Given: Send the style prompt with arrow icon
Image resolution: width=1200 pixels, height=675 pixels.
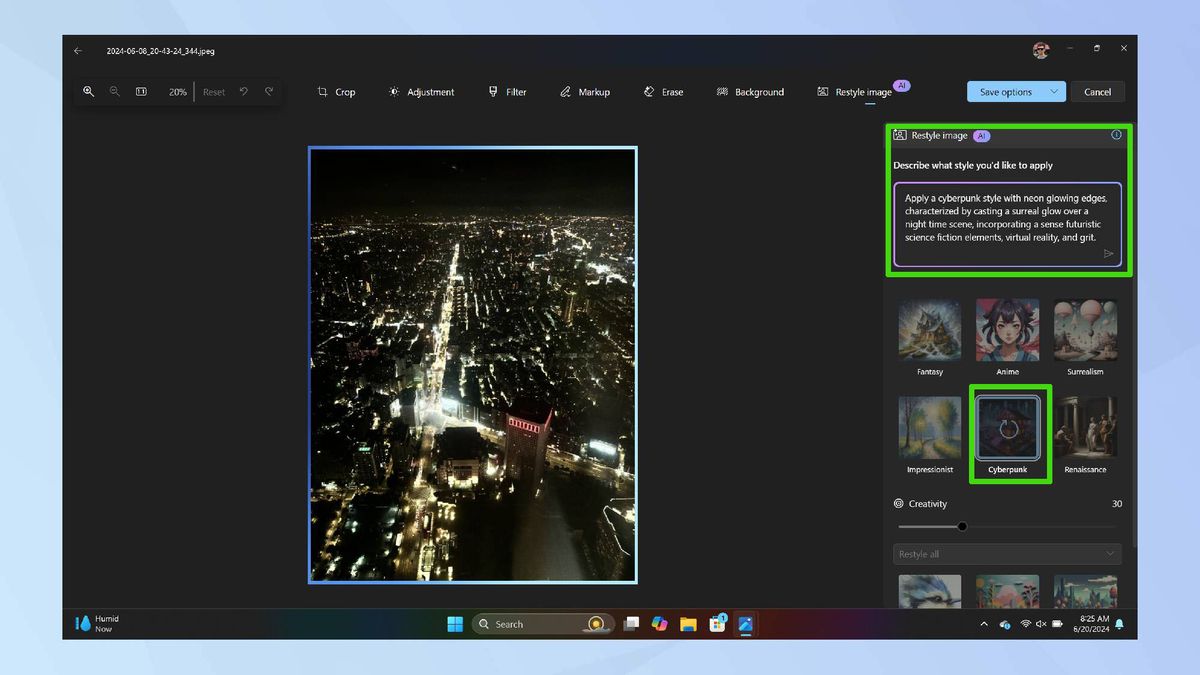Looking at the screenshot, I should (1108, 254).
